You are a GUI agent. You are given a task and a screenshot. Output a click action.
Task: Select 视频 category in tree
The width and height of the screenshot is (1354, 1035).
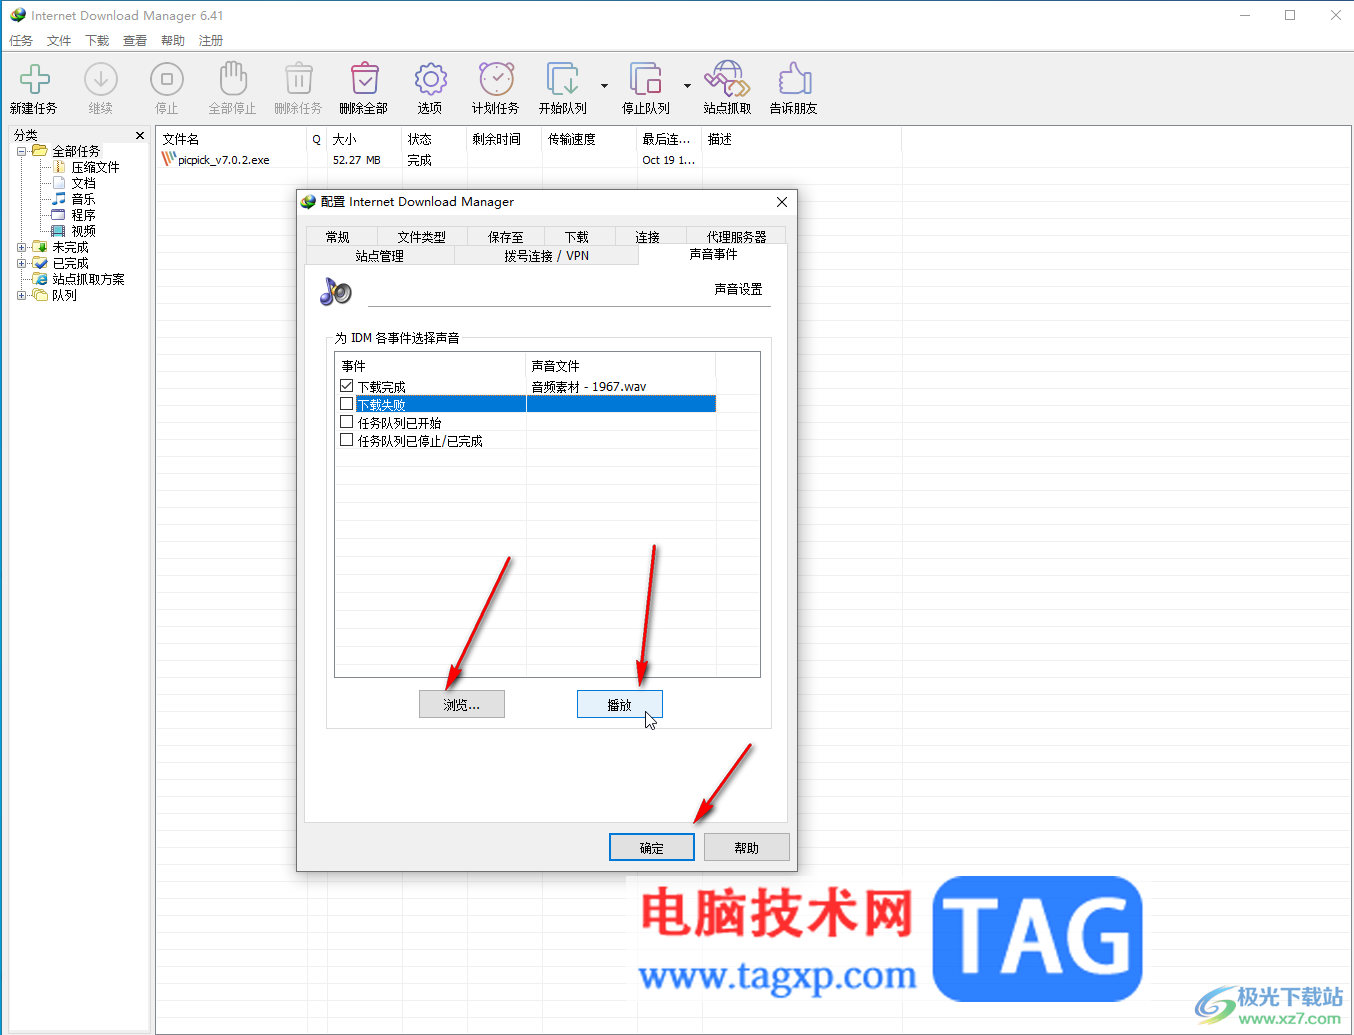pyautogui.click(x=83, y=231)
